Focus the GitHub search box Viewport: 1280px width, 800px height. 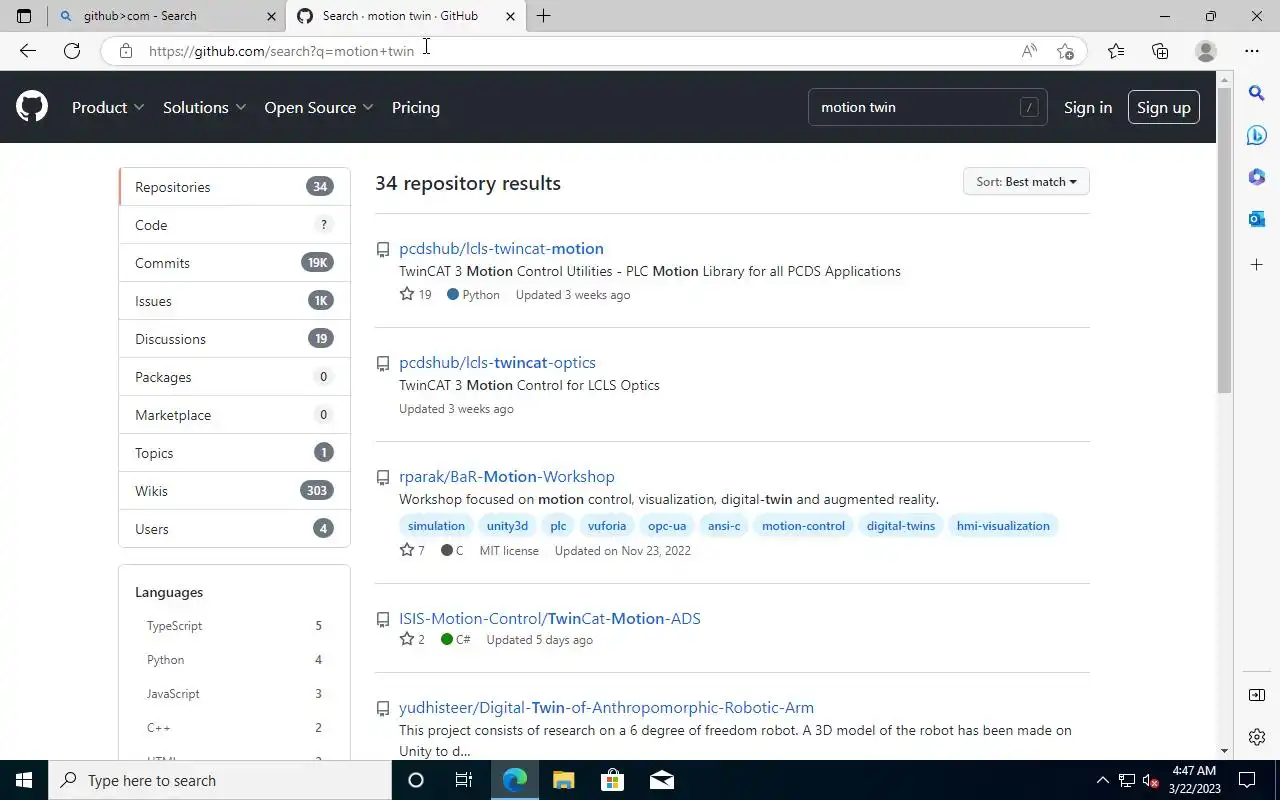(x=927, y=107)
